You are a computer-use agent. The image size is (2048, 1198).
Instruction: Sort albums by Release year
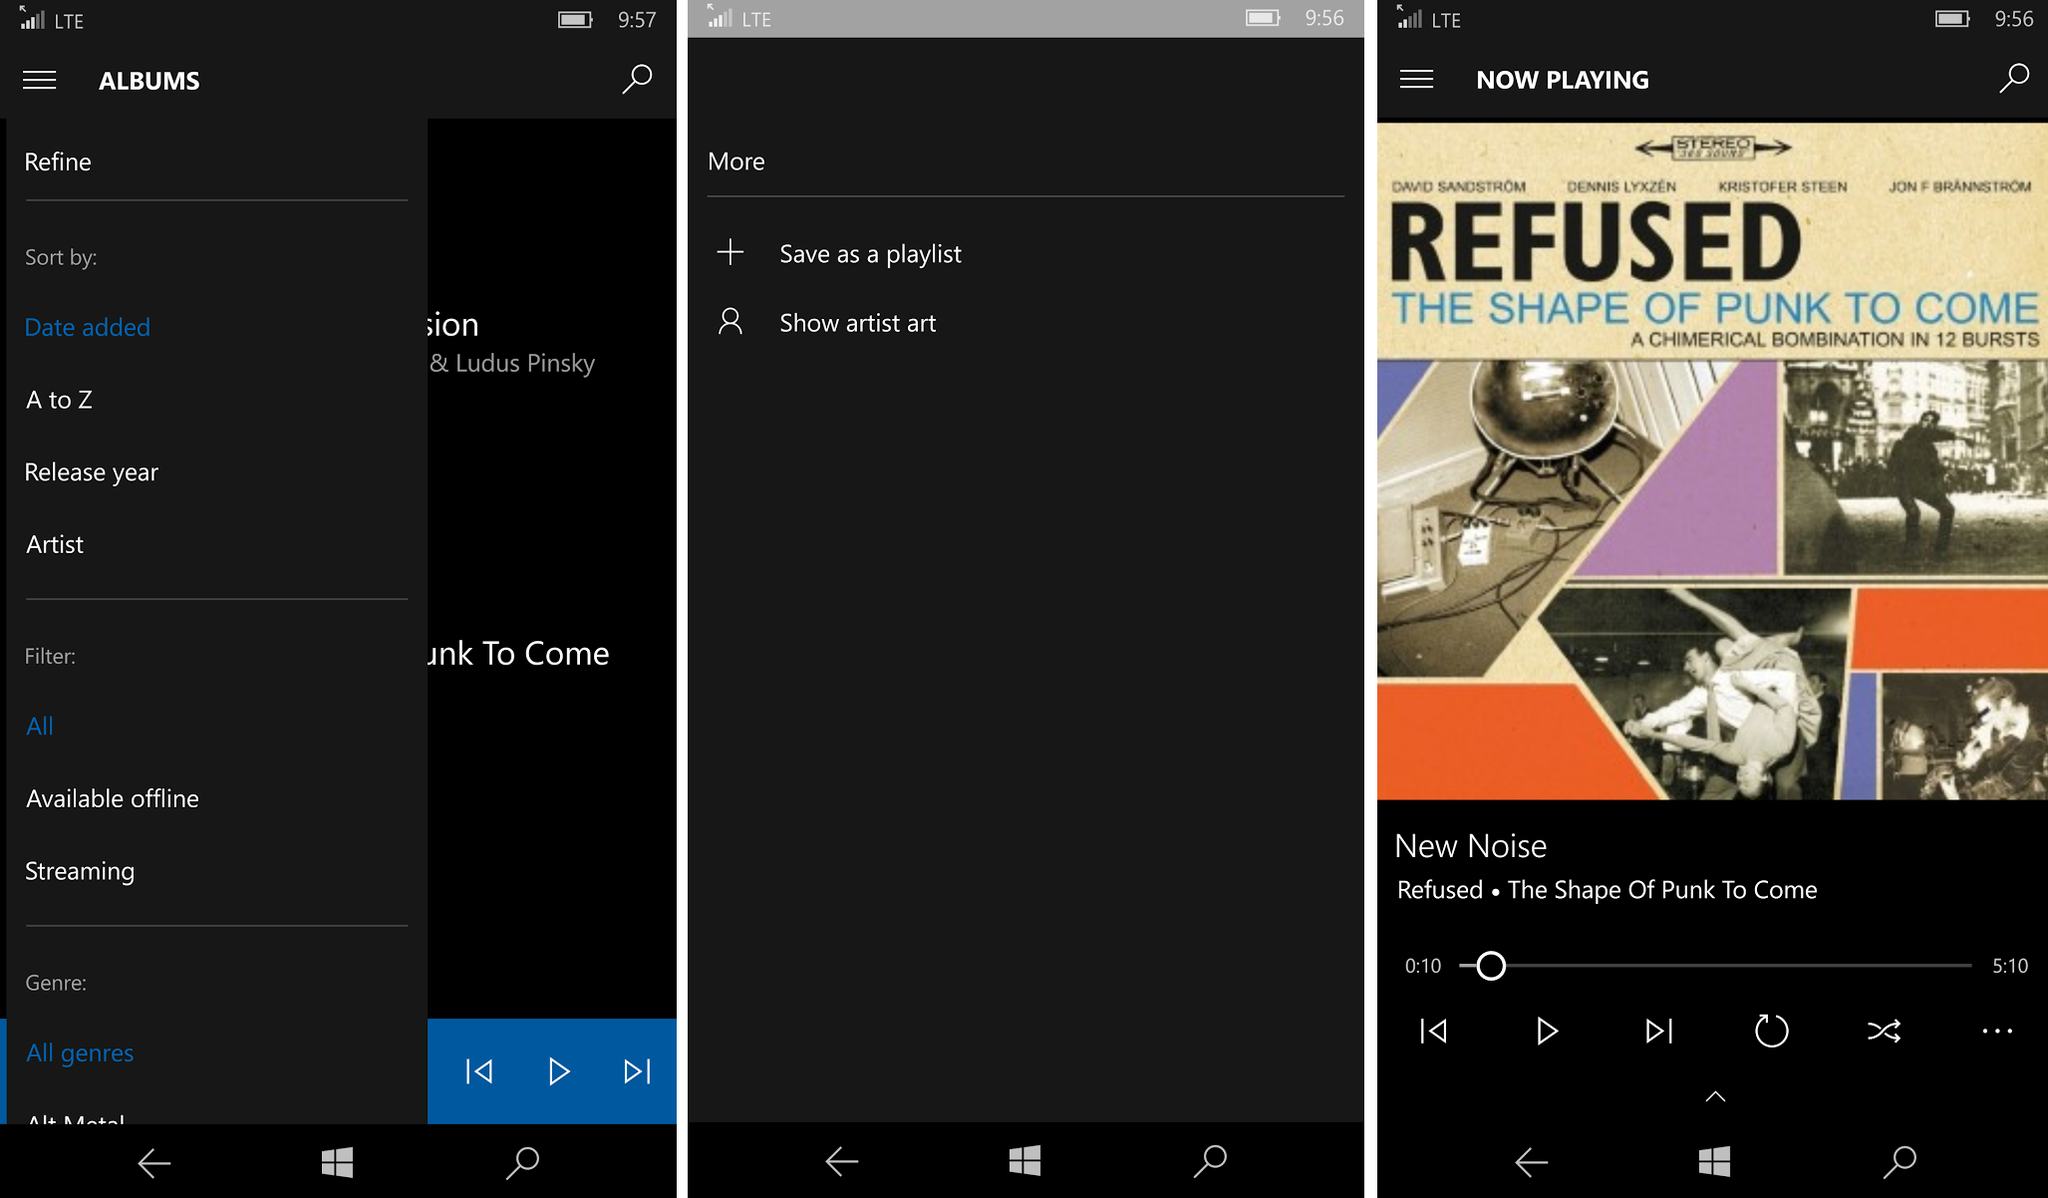tap(91, 472)
